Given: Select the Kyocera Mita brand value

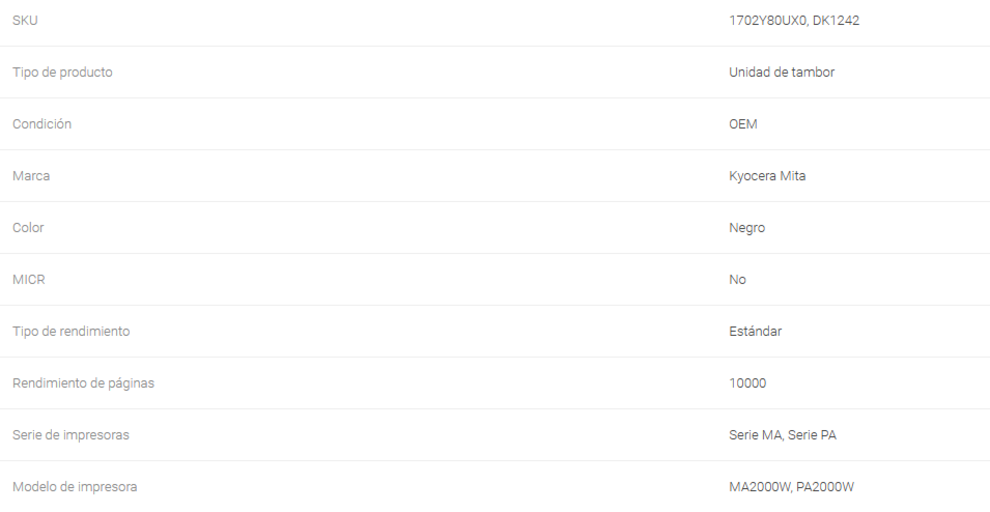Looking at the screenshot, I should (769, 176).
